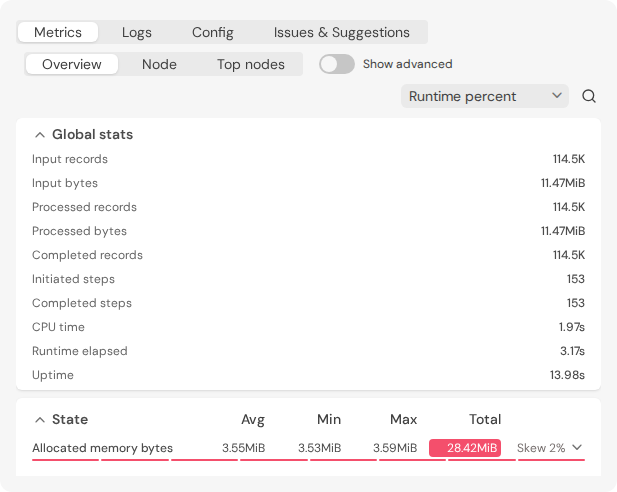Screen dimensions: 617x492
Task: Click the Input records label
Action: pos(70,159)
